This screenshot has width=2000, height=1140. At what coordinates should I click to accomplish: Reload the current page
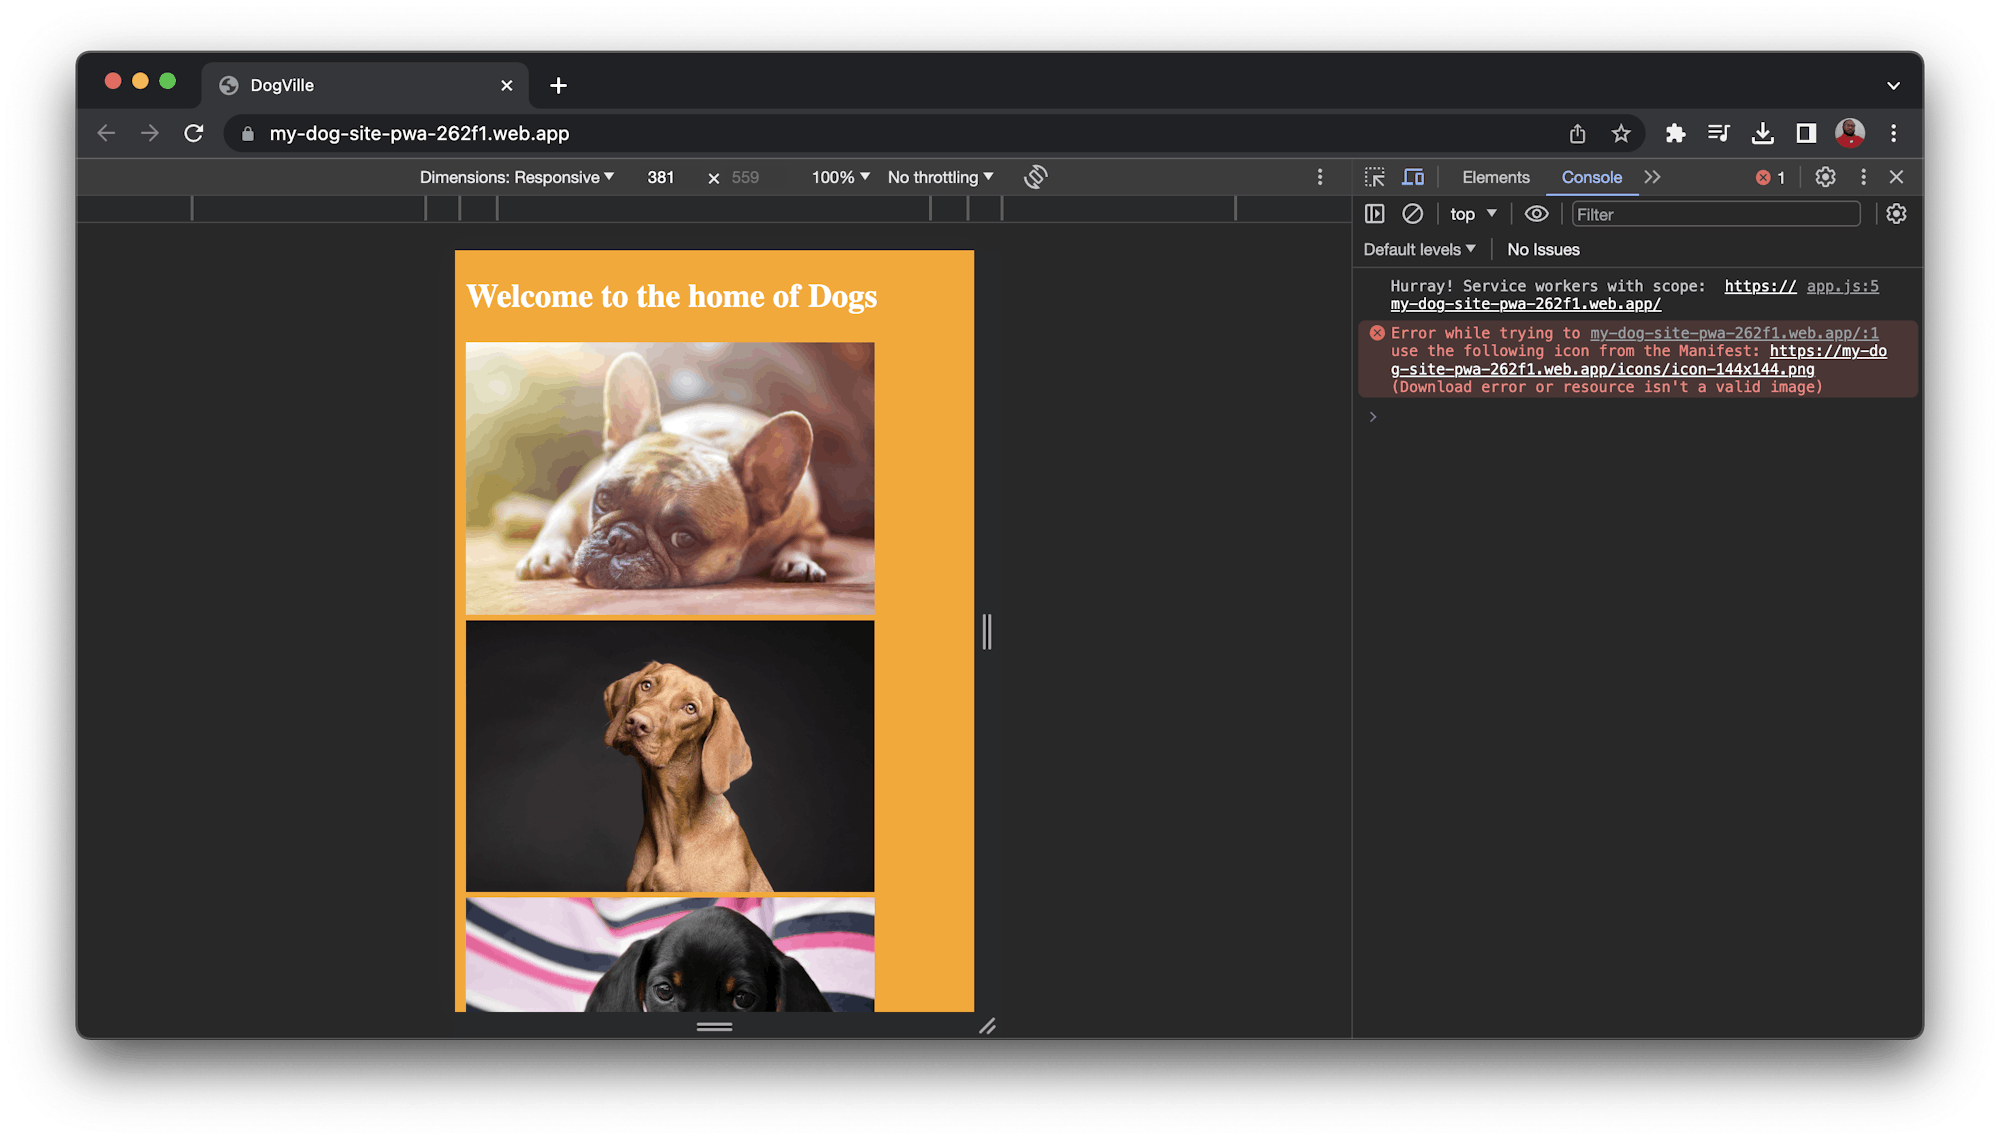click(x=194, y=133)
